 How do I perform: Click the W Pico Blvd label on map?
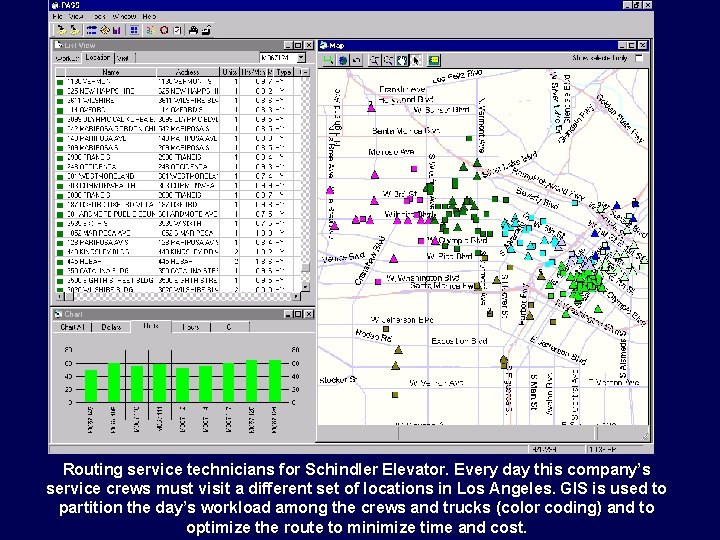click(449, 256)
